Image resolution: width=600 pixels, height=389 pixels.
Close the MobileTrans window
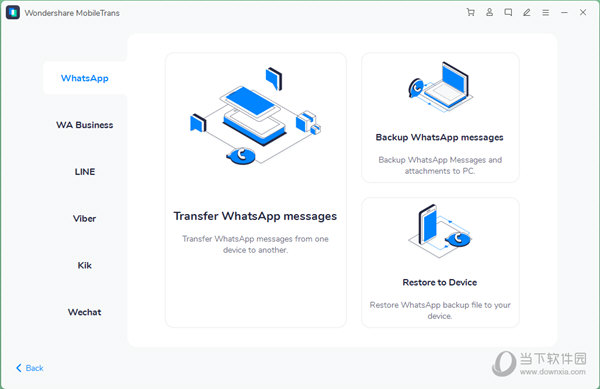[583, 13]
